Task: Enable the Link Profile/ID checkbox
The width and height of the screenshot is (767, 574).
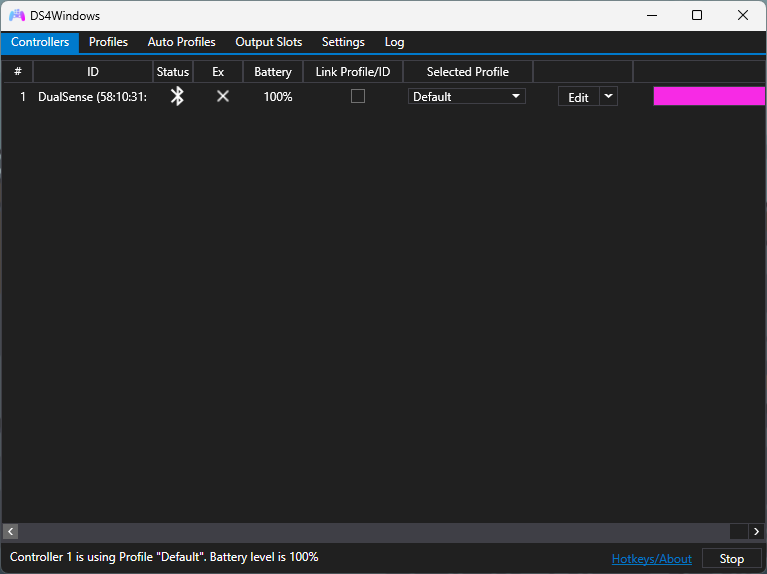Action: 358,96
